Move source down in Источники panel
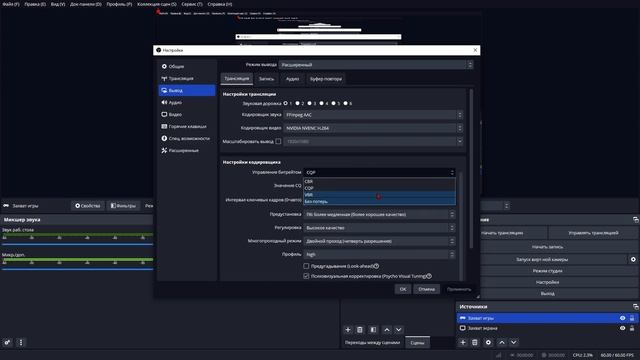This screenshot has width=640, height=360. [513, 342]
